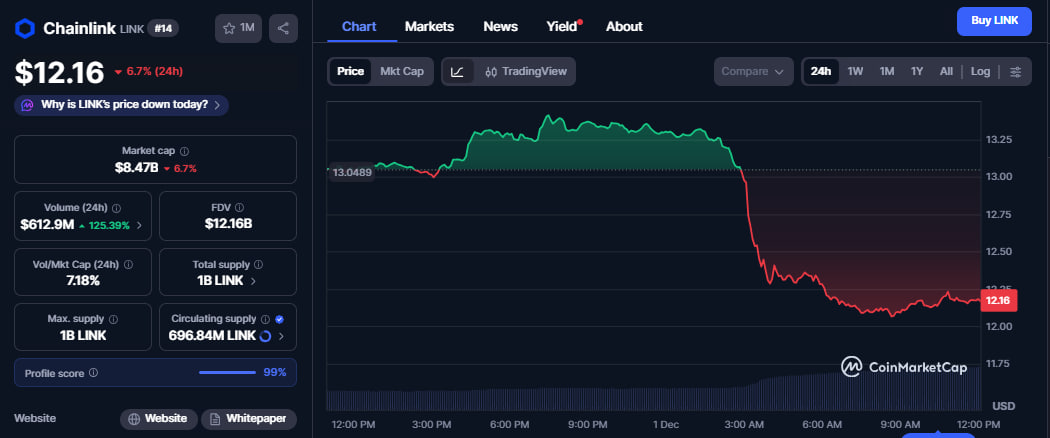1050x438 pixels.
Task: Click the $612.9M volume value
Action: tap(47, 225)
